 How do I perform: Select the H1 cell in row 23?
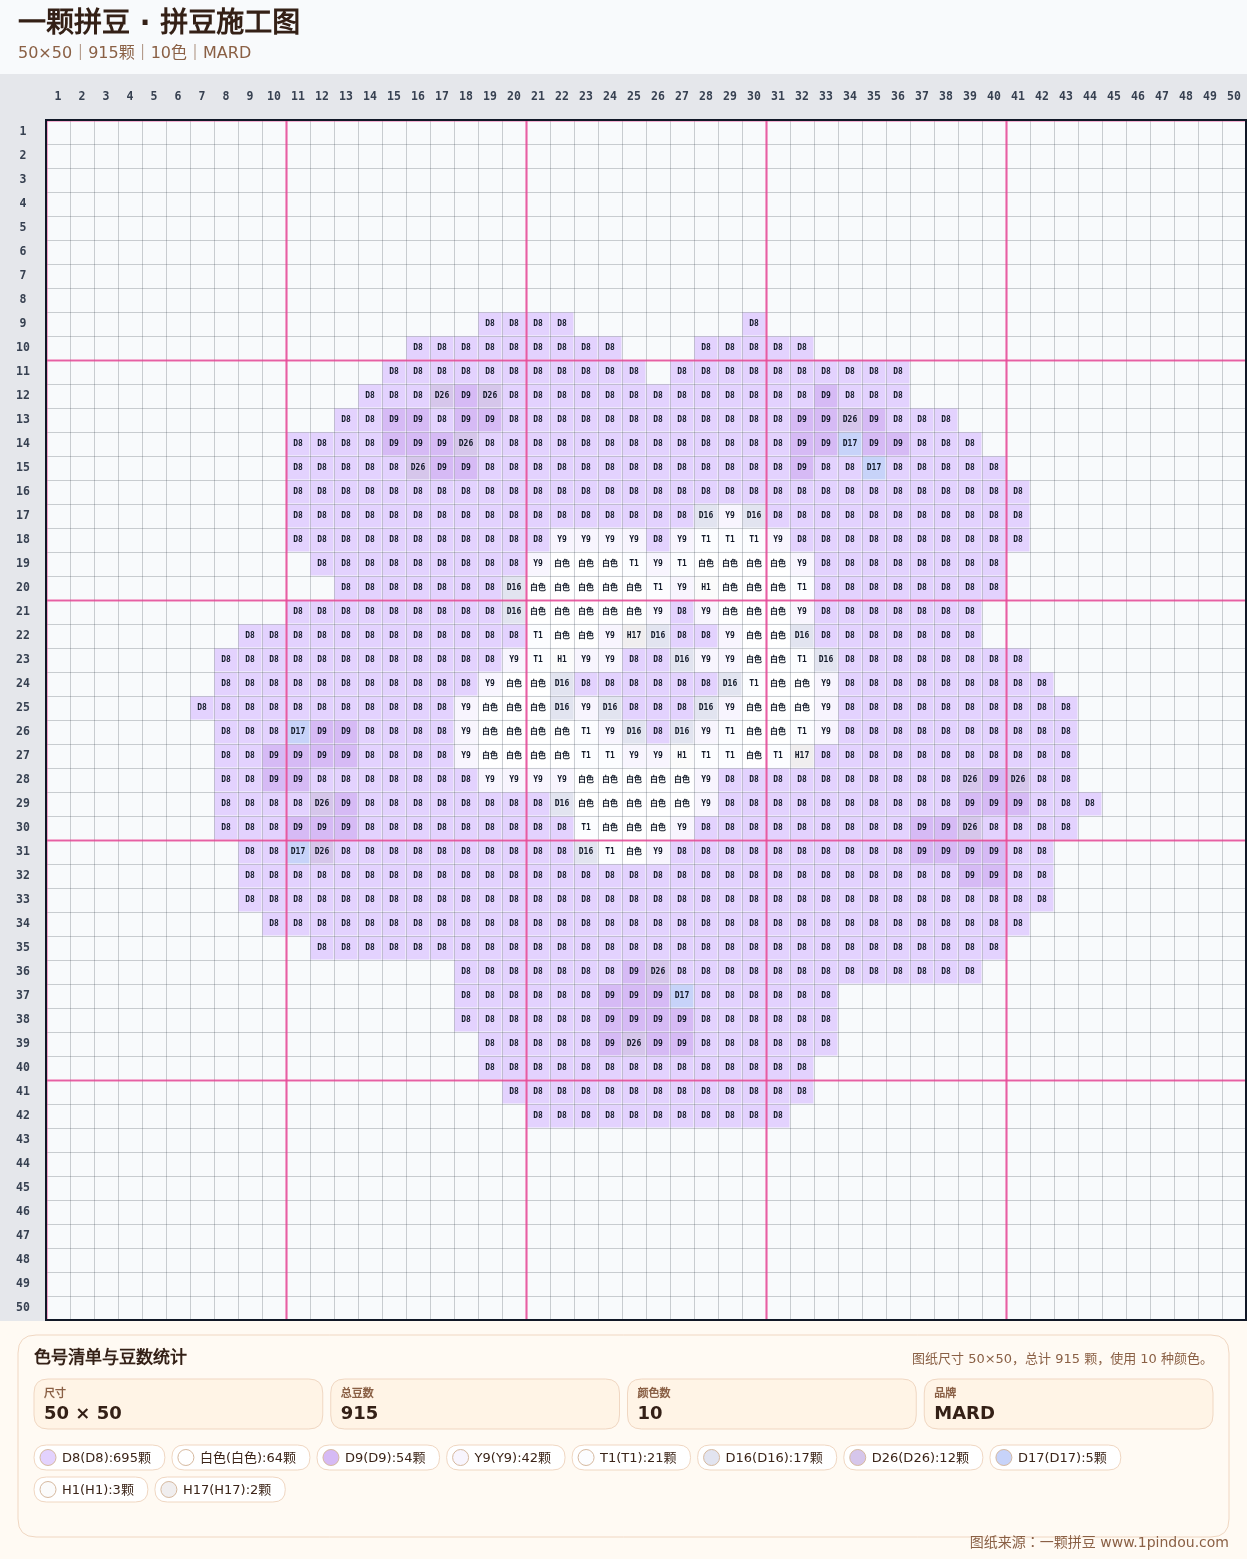(562, 659)
